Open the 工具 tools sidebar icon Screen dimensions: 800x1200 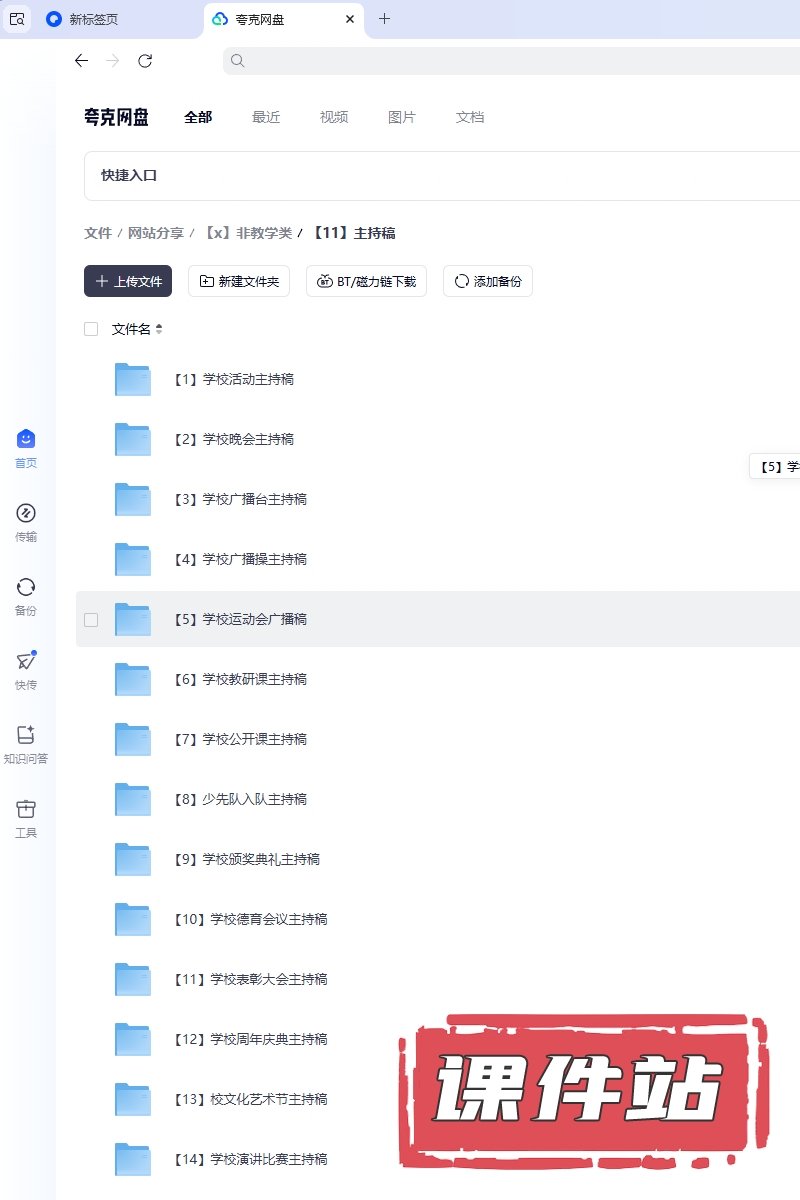click(x=26, y=810)
